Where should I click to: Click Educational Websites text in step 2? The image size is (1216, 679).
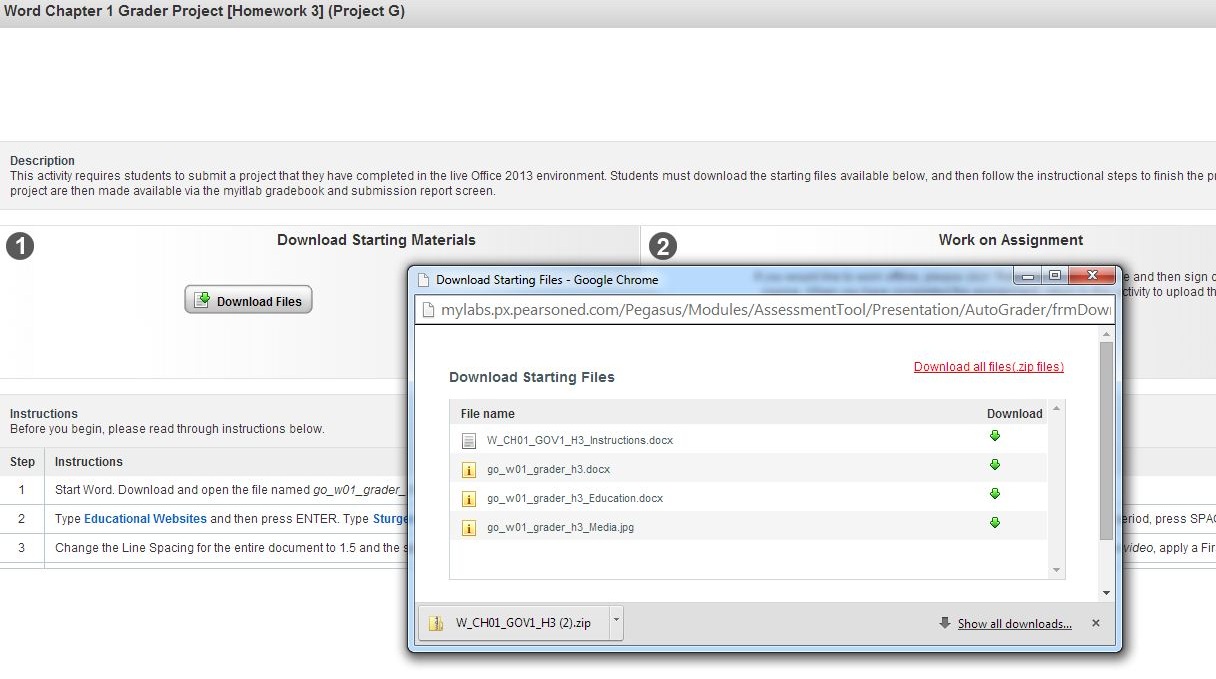tap(145, 519)
